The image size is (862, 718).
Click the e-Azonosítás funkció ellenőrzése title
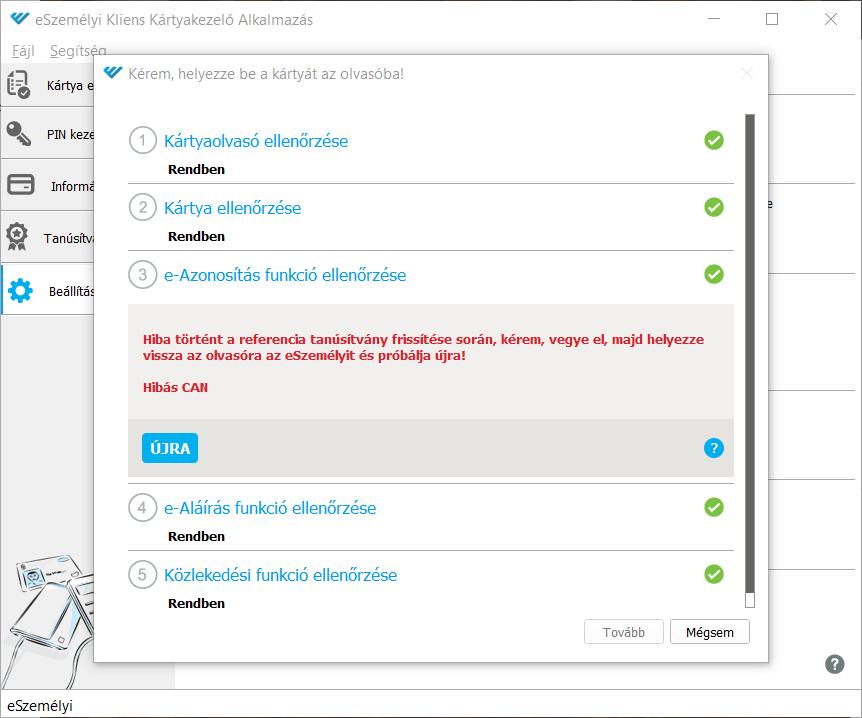coord(285,275)
